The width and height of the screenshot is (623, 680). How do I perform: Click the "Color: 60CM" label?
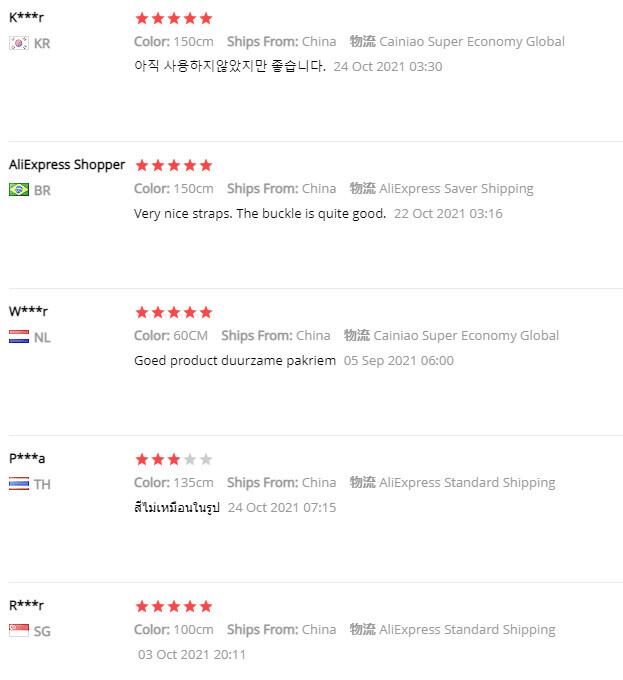click(171, 335)
